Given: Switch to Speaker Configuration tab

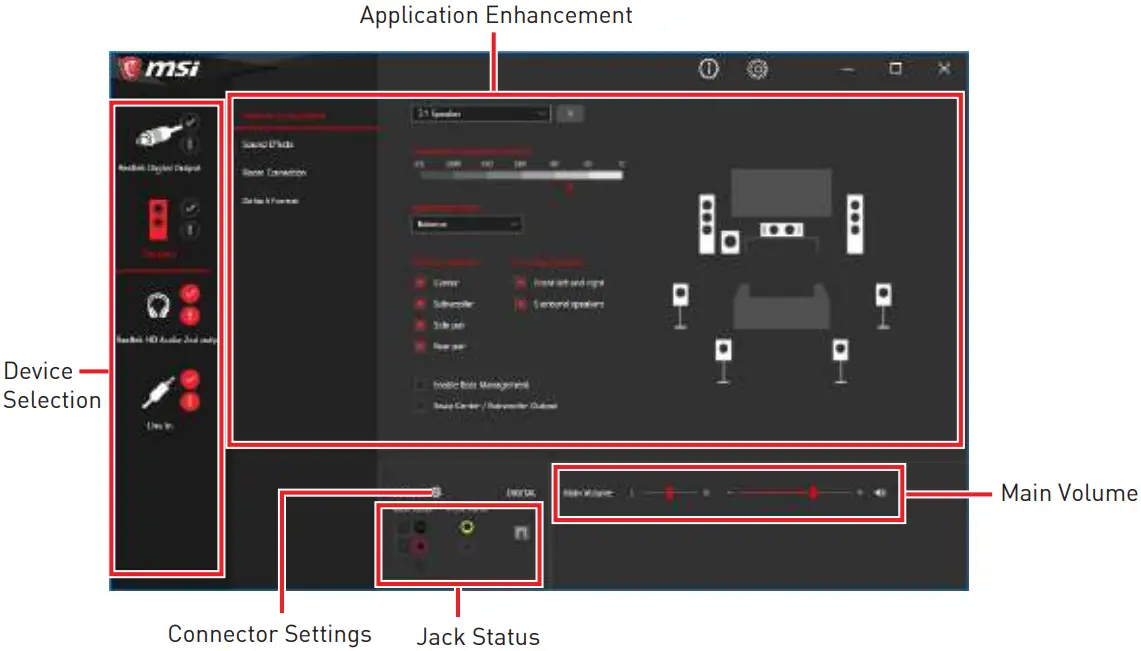Looking at the screenshot, I should 284,116.
